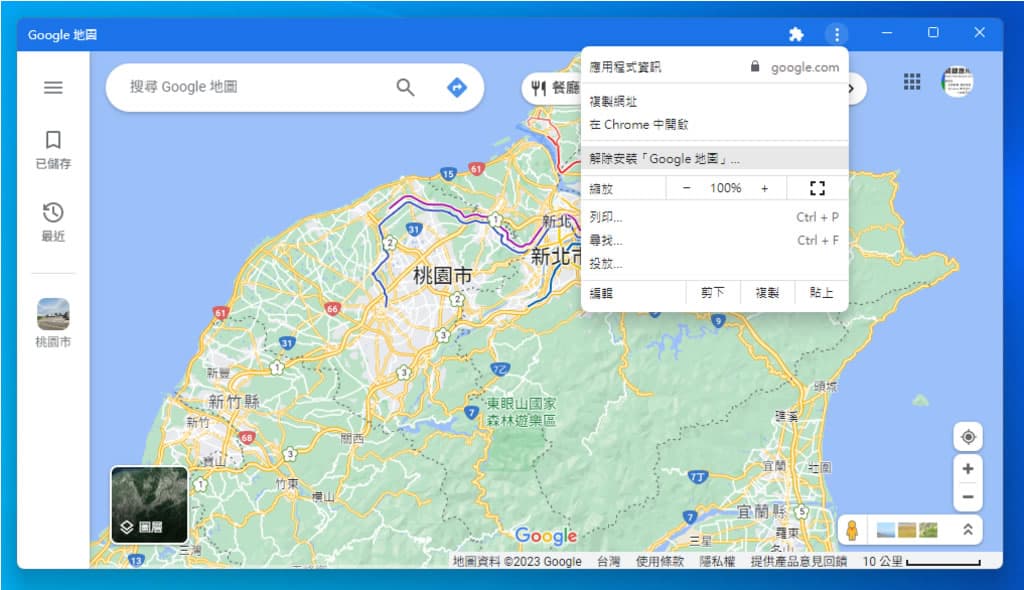The width and height of the screenshot is (1024, 590).
Task: Maximize the Google 地圖 window
Action: pos(933,33)
